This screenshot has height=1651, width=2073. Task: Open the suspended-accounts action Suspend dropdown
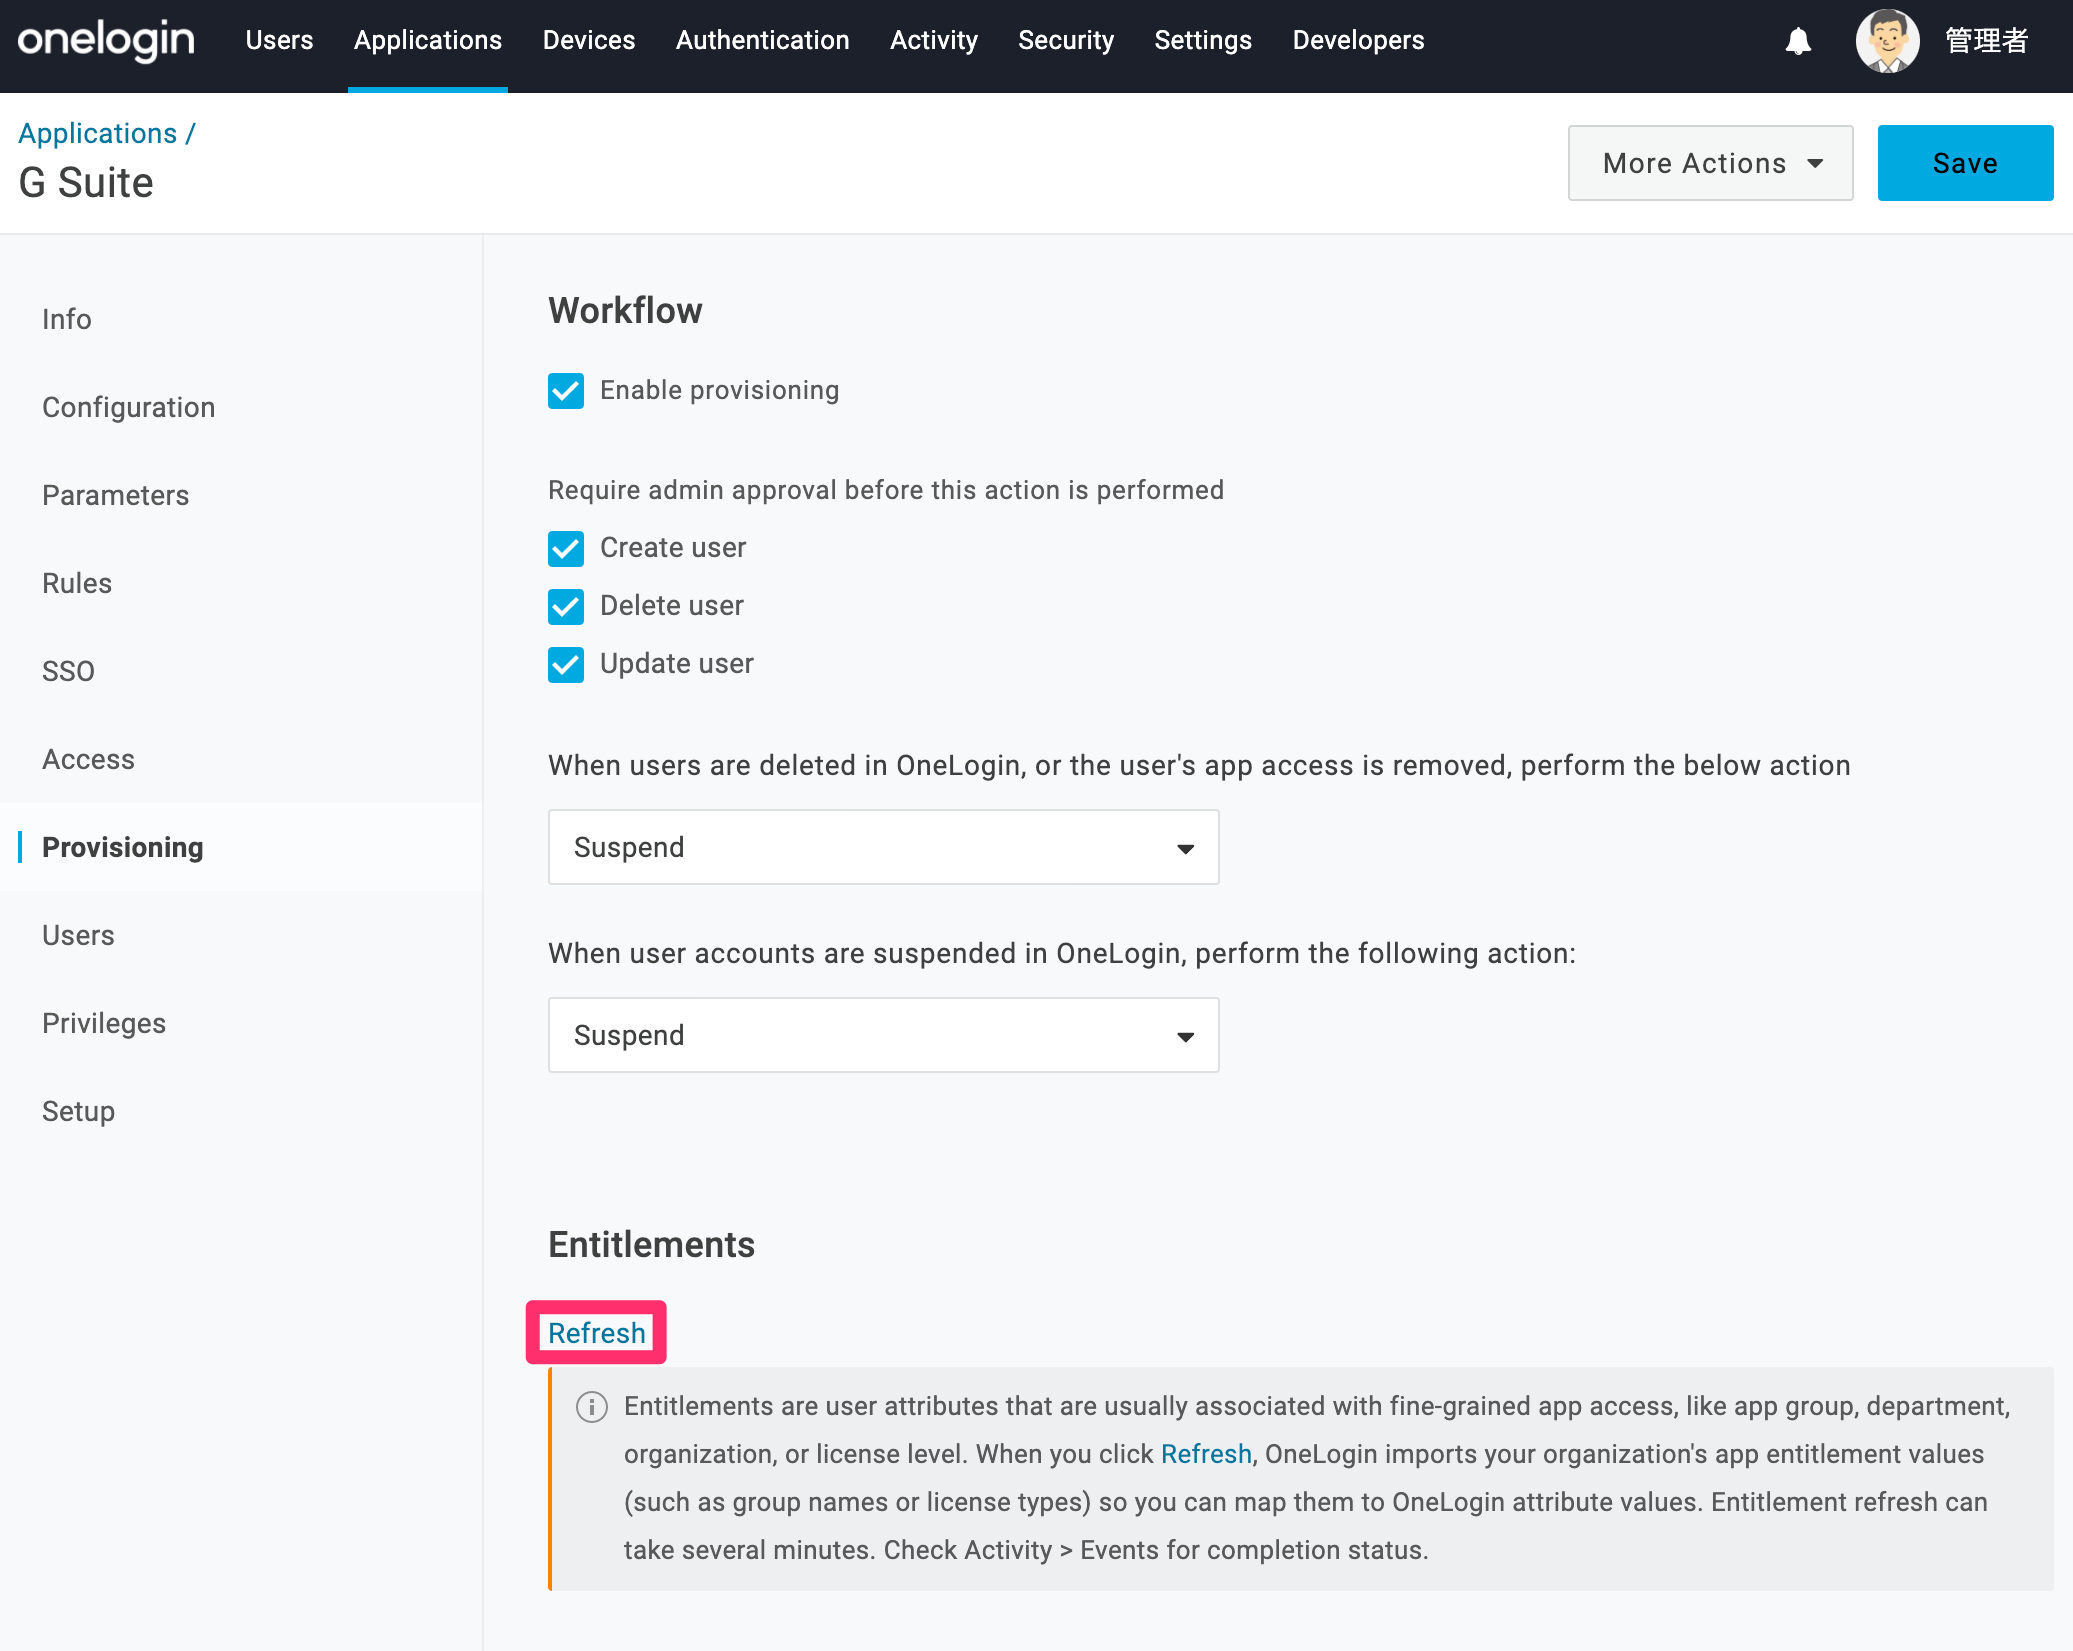883,1035
